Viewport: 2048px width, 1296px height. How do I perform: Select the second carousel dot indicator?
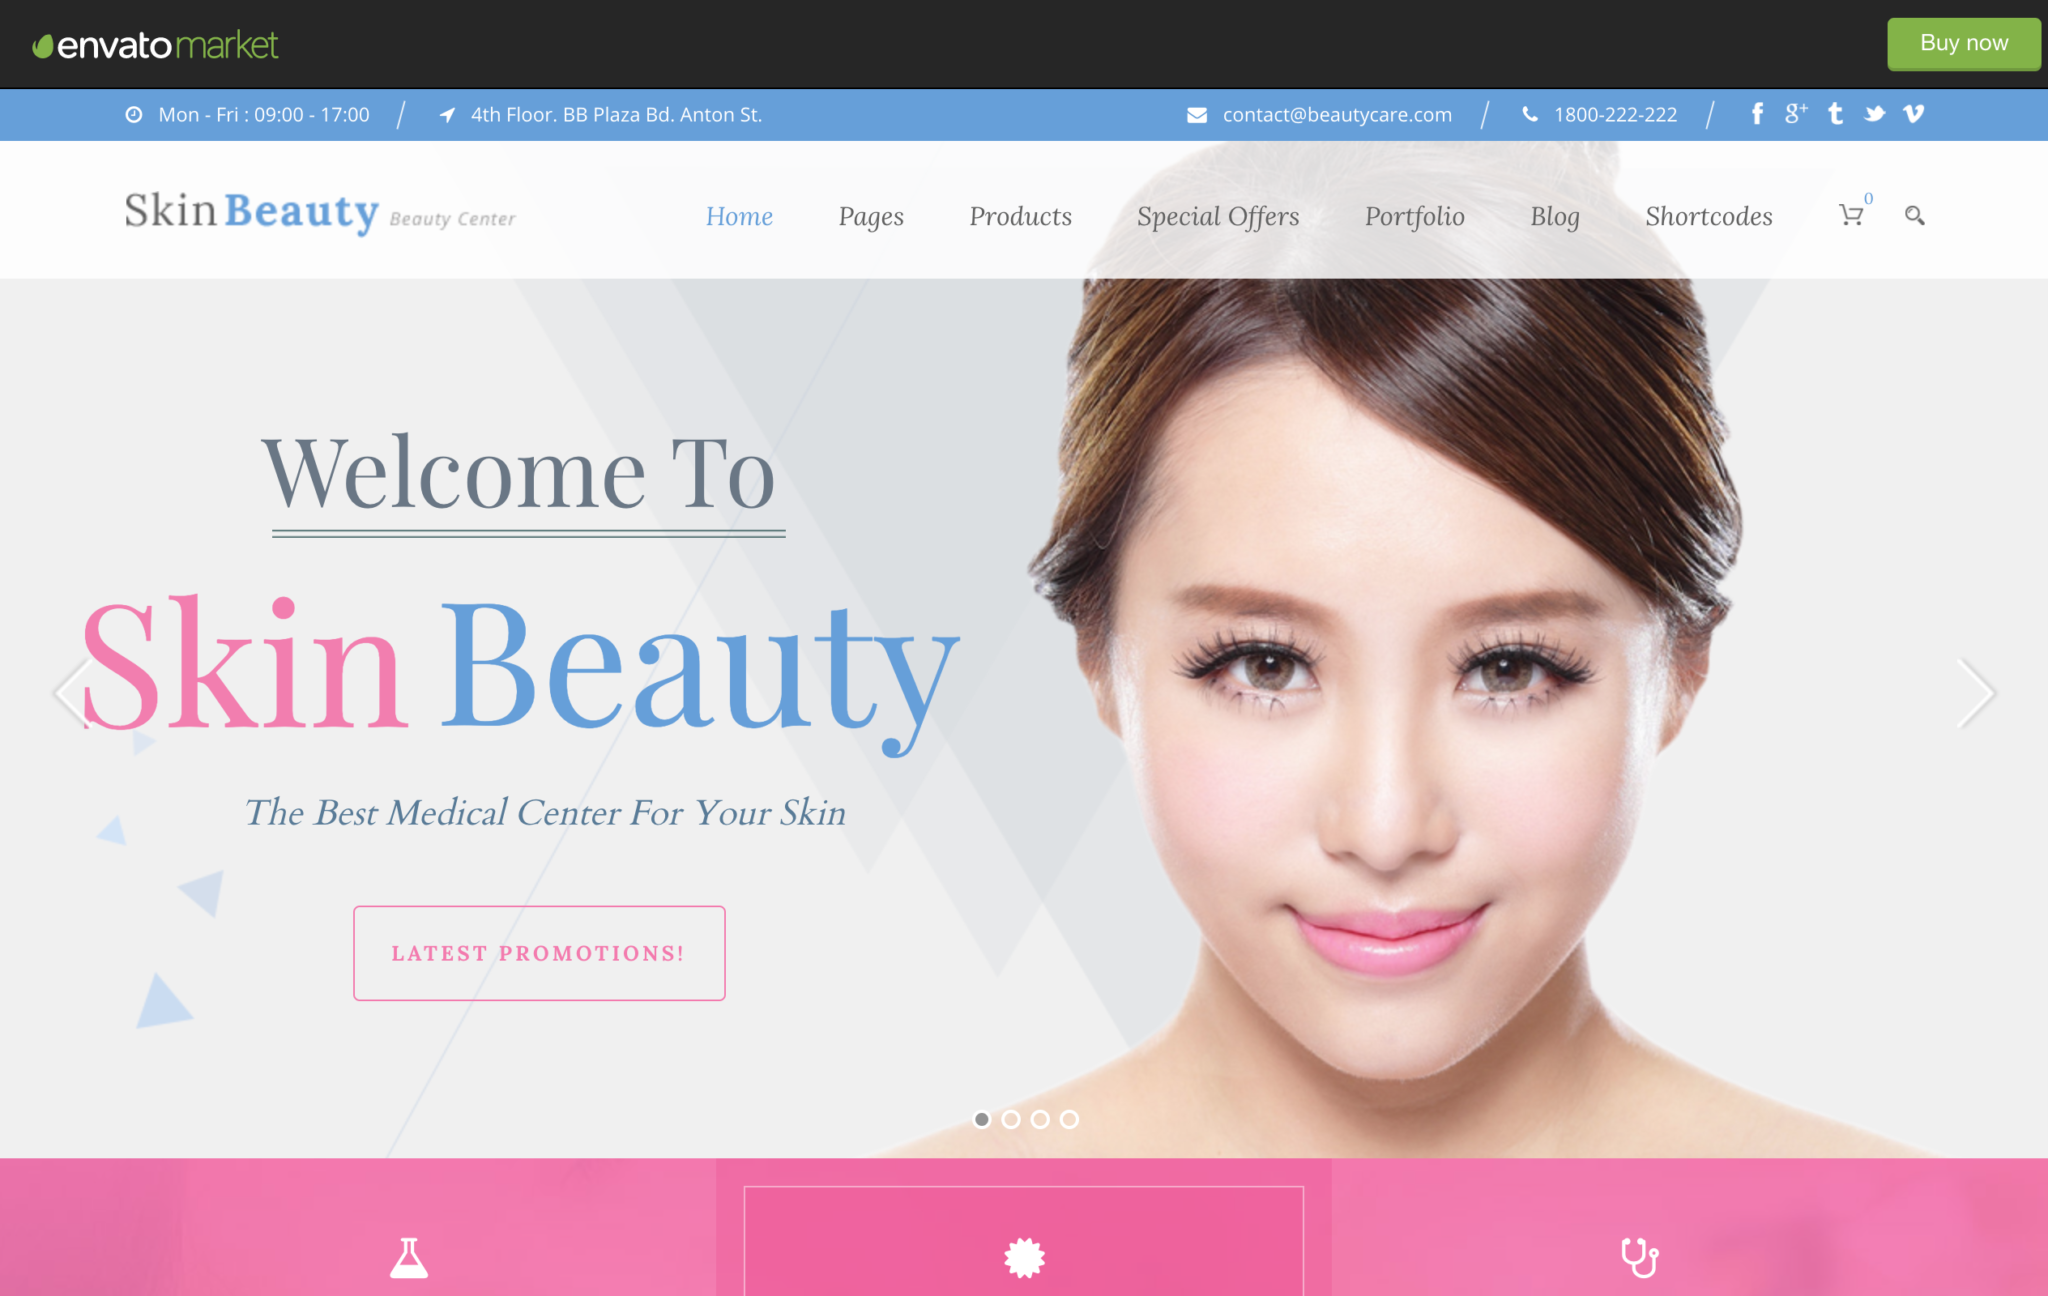coord(1011,1120)
